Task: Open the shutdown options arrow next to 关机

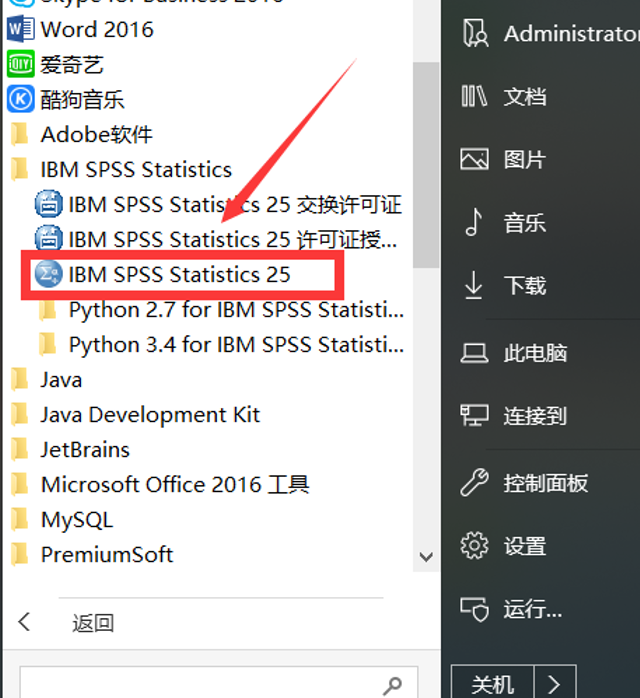Action: pyautogui.click(x=555, y=683)
